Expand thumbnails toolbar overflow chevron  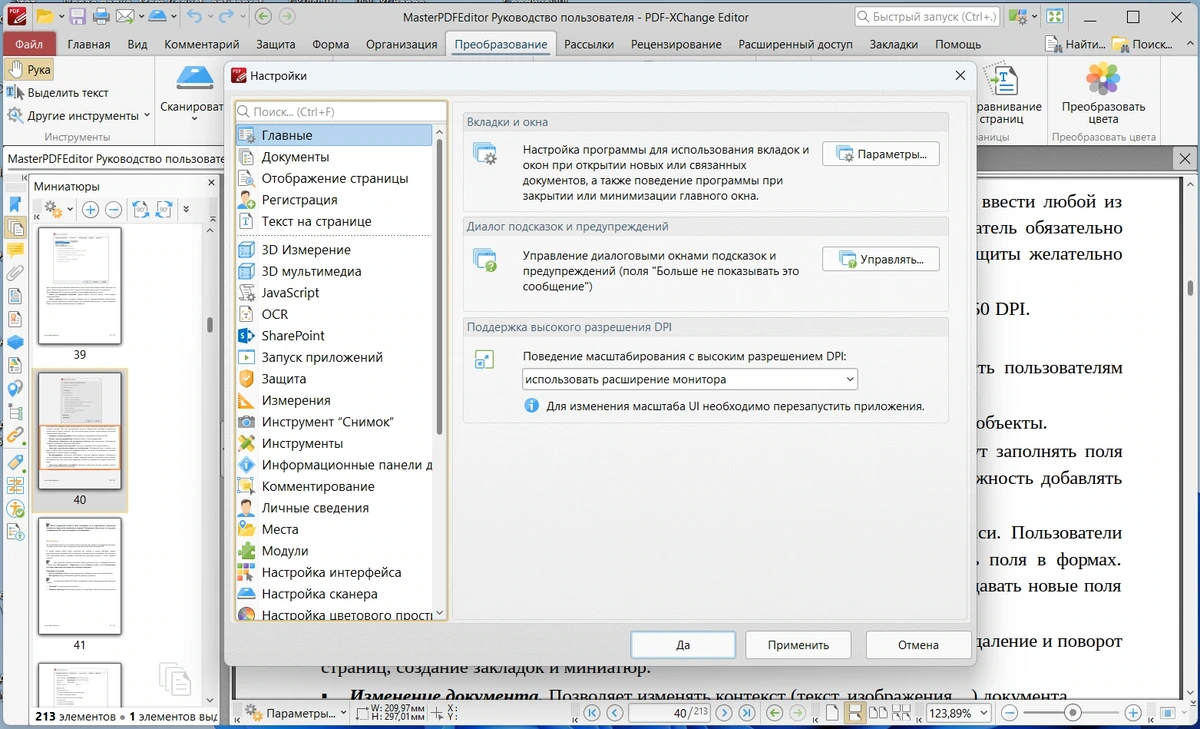click(x=186, y=210)
